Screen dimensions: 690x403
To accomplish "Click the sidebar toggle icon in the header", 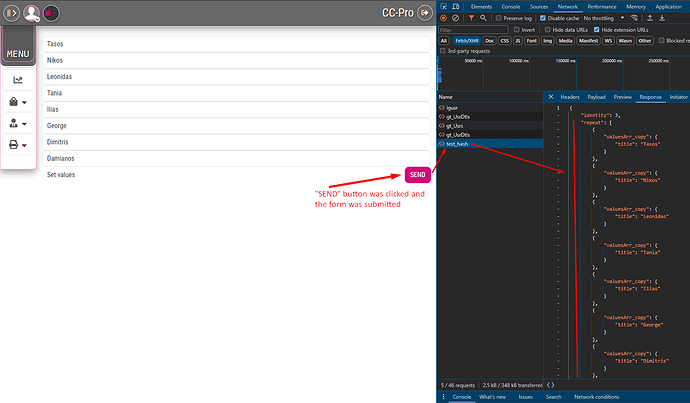I will point(11,13).
